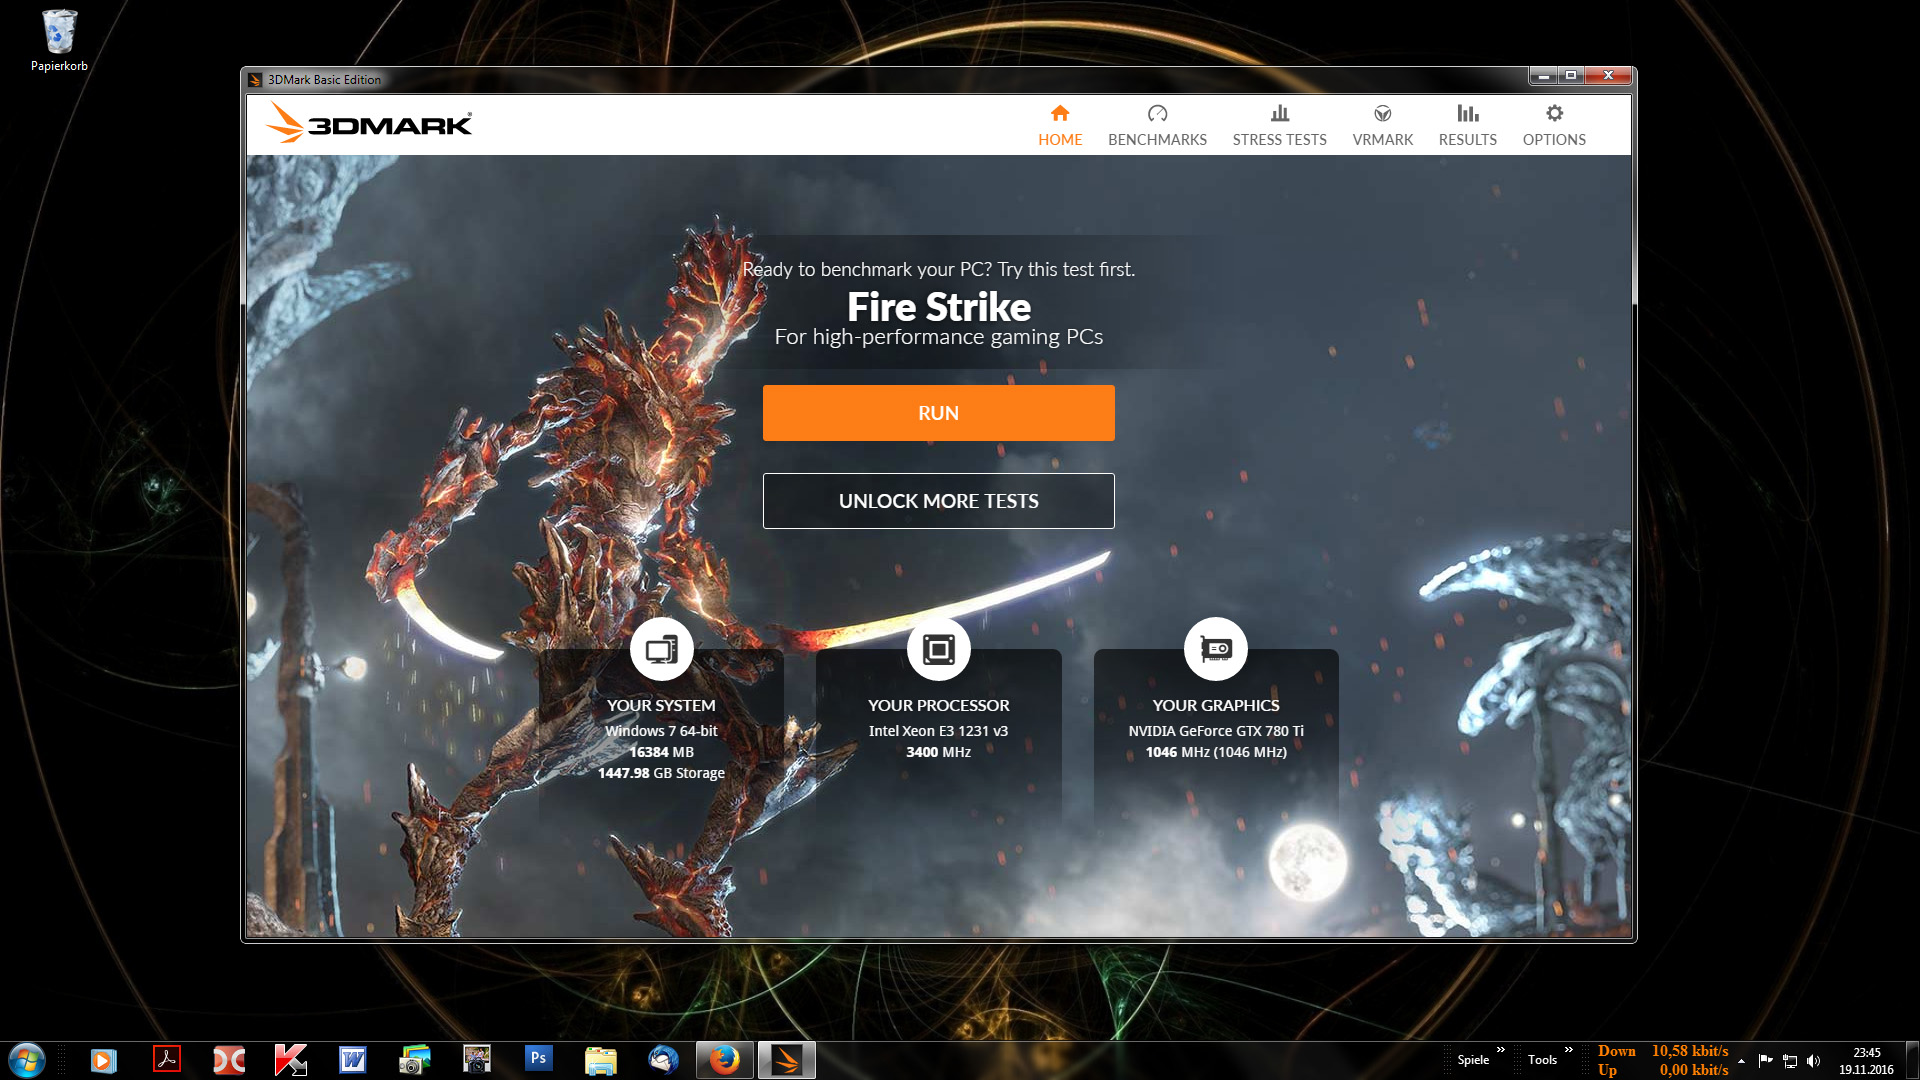Viewport: 1920px width, 1080px height.
Task: Click the Windows Start orb
Action: click(x=27, y=1059)
